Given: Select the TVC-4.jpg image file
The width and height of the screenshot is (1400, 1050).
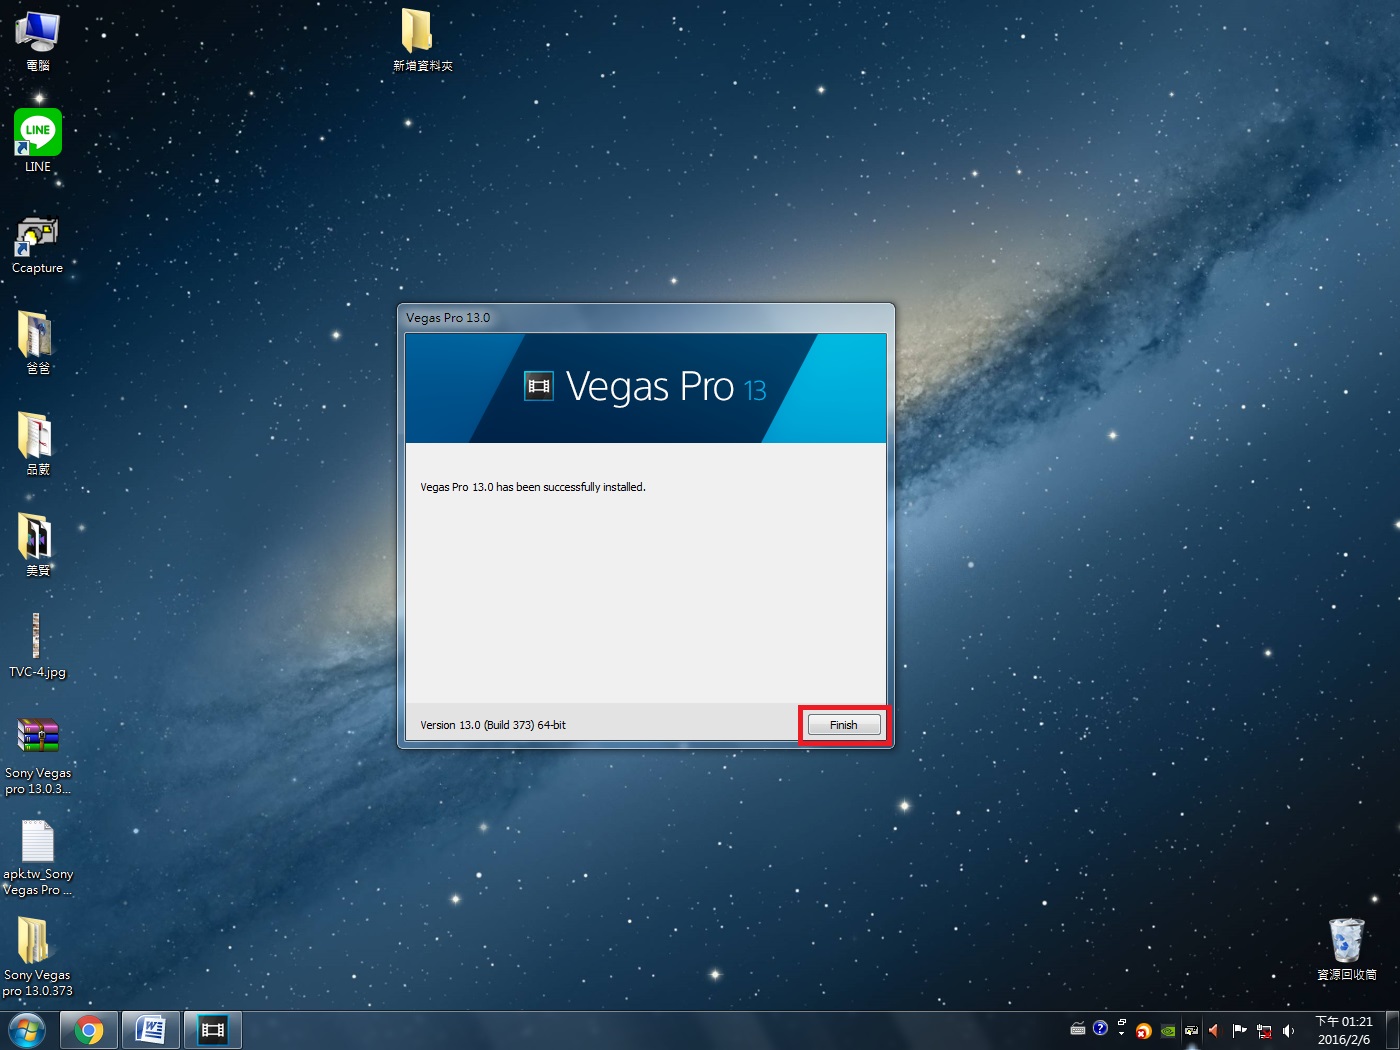Looking at the screenshot, I should (x=38, y=646).
